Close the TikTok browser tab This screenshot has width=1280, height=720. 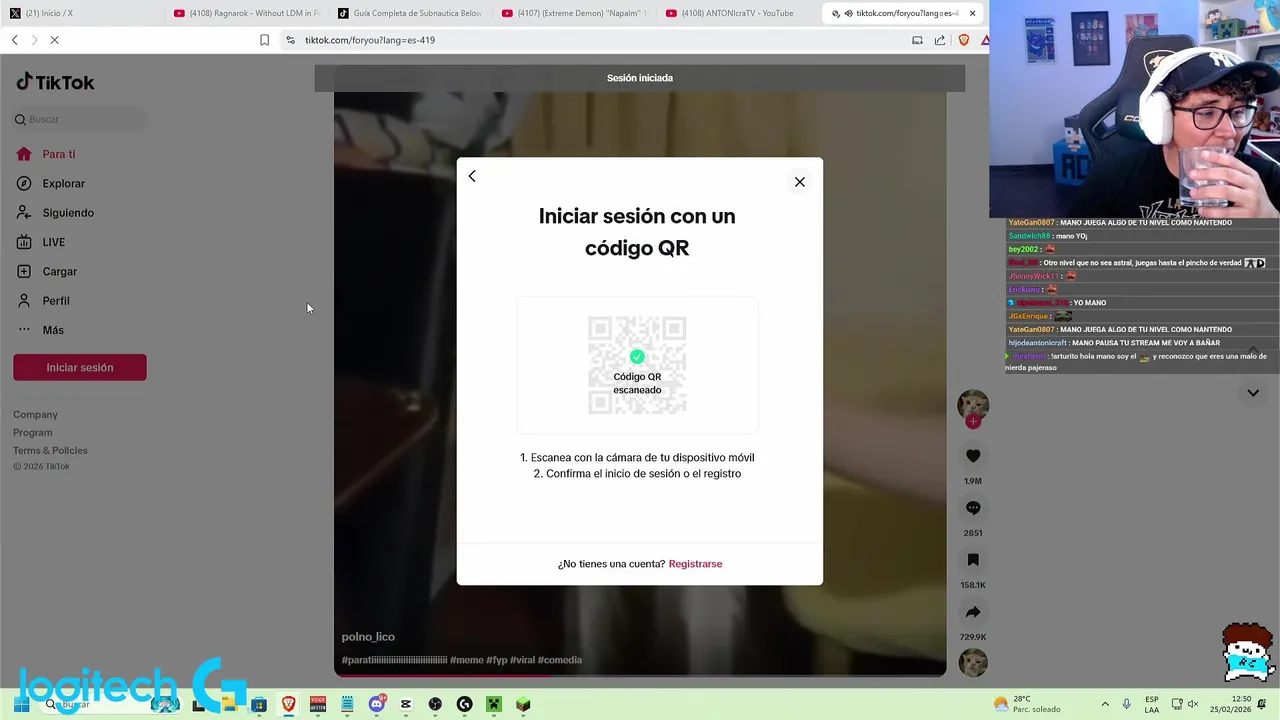[x=972, y=13]
